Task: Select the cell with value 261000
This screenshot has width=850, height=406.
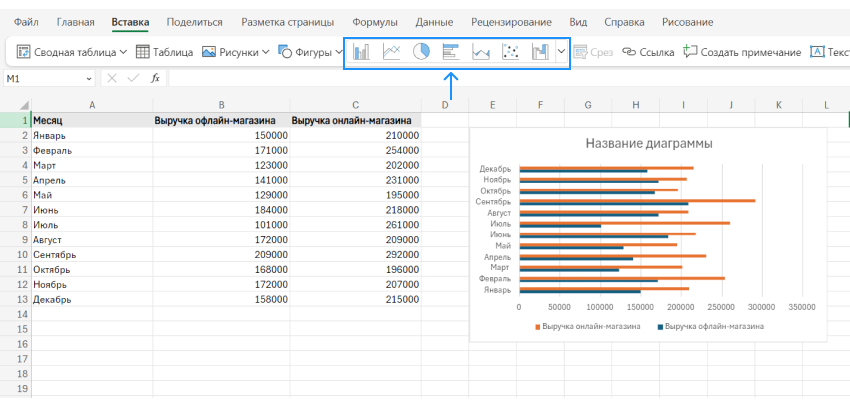Action: point(356,224)
